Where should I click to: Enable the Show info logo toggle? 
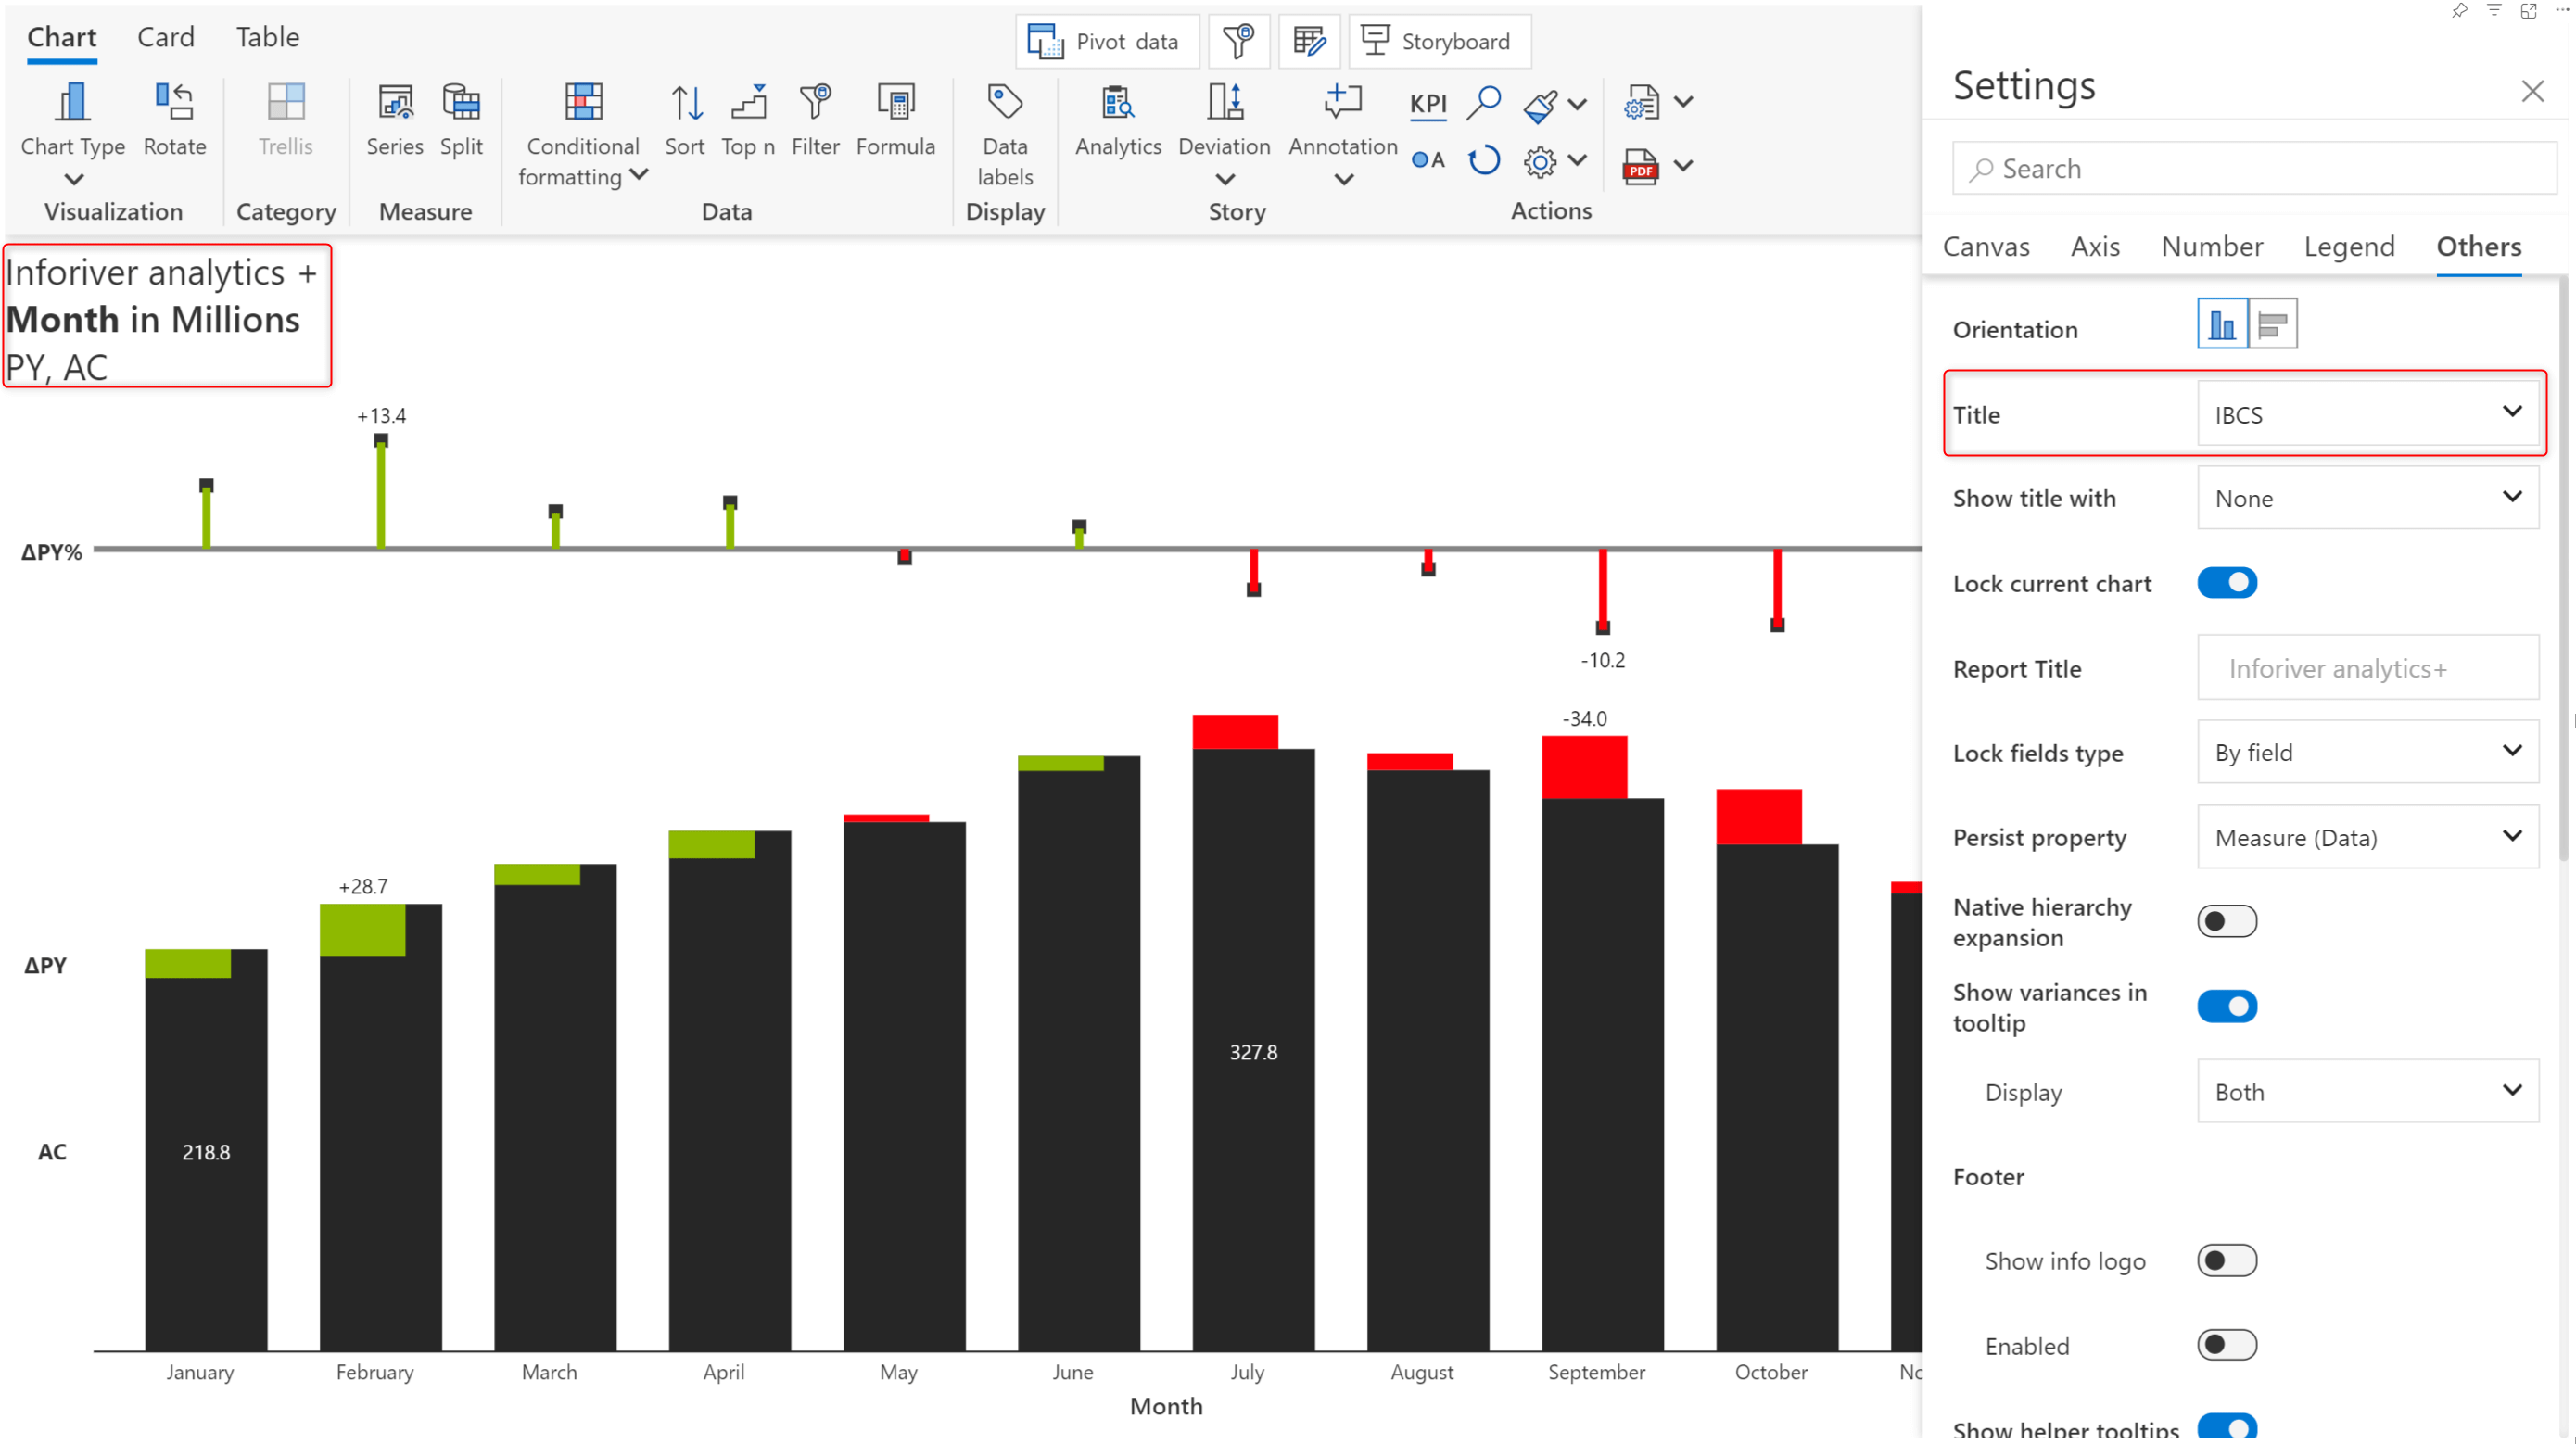(2227, 1260)
